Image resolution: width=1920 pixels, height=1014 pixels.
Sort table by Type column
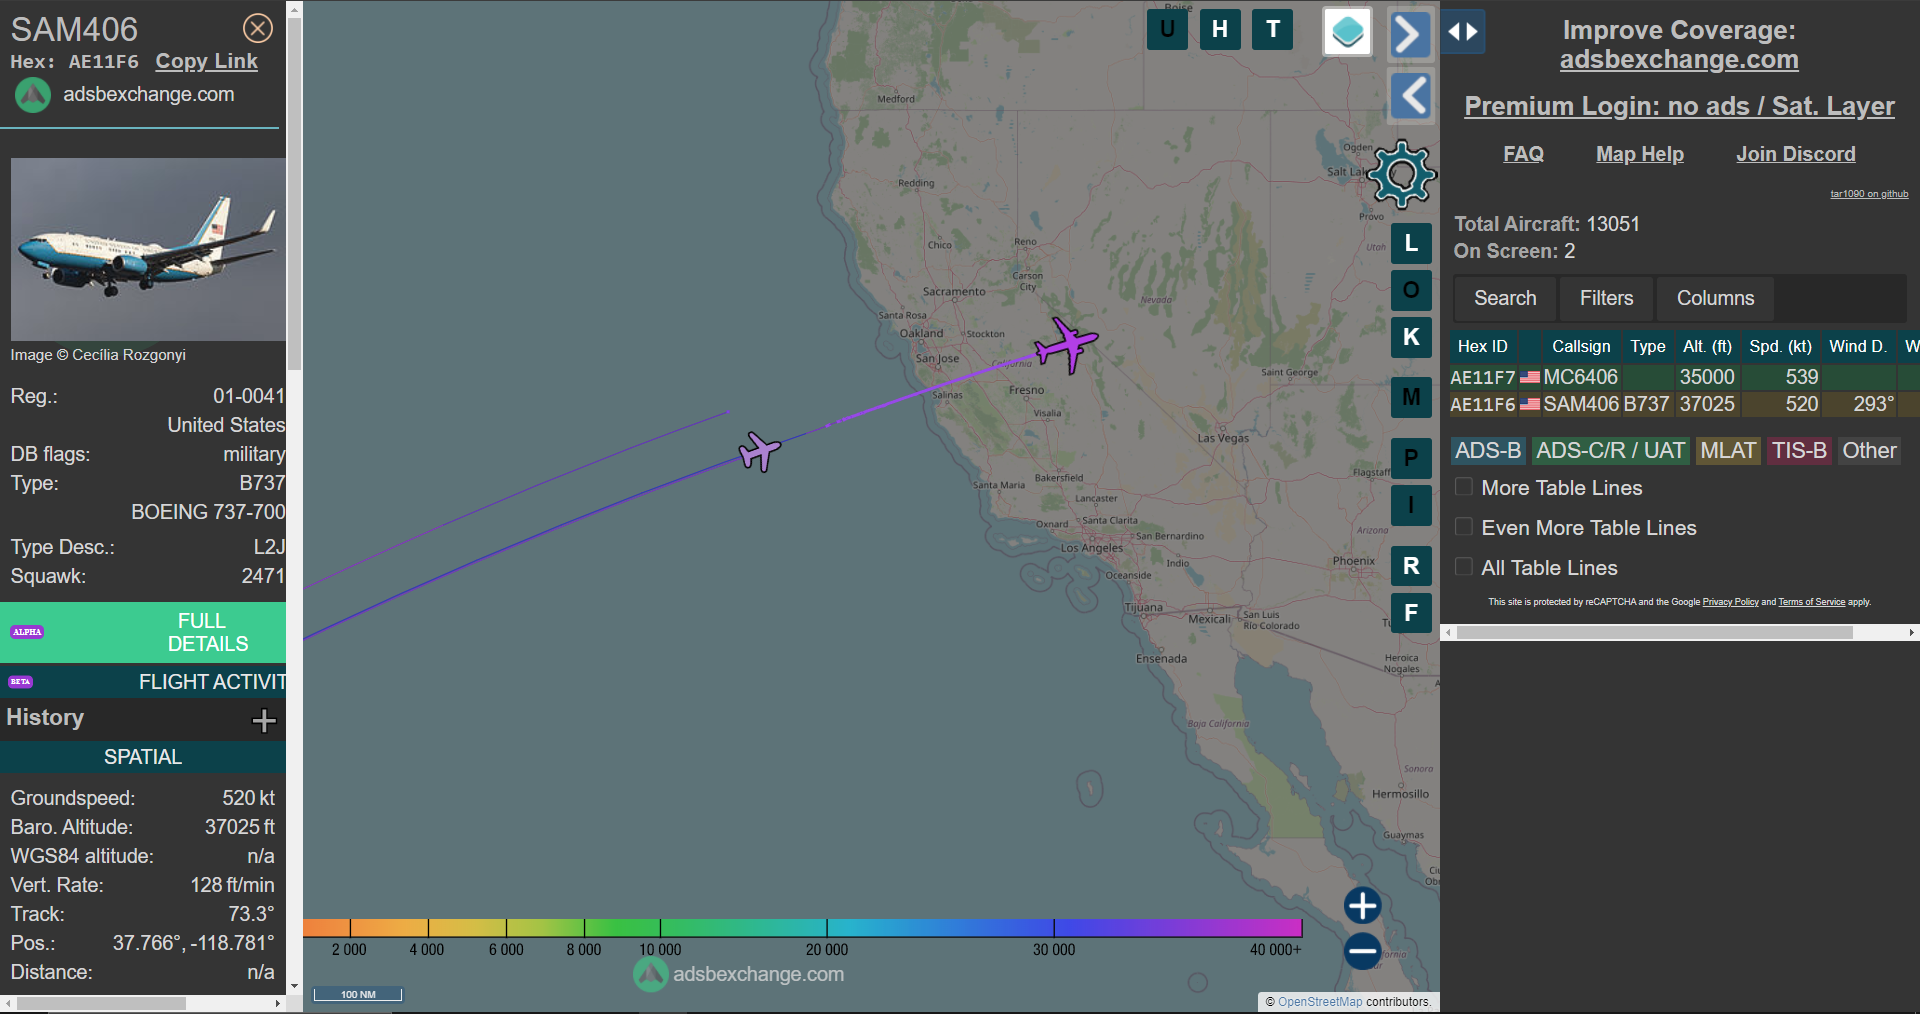coord(1648,346)
